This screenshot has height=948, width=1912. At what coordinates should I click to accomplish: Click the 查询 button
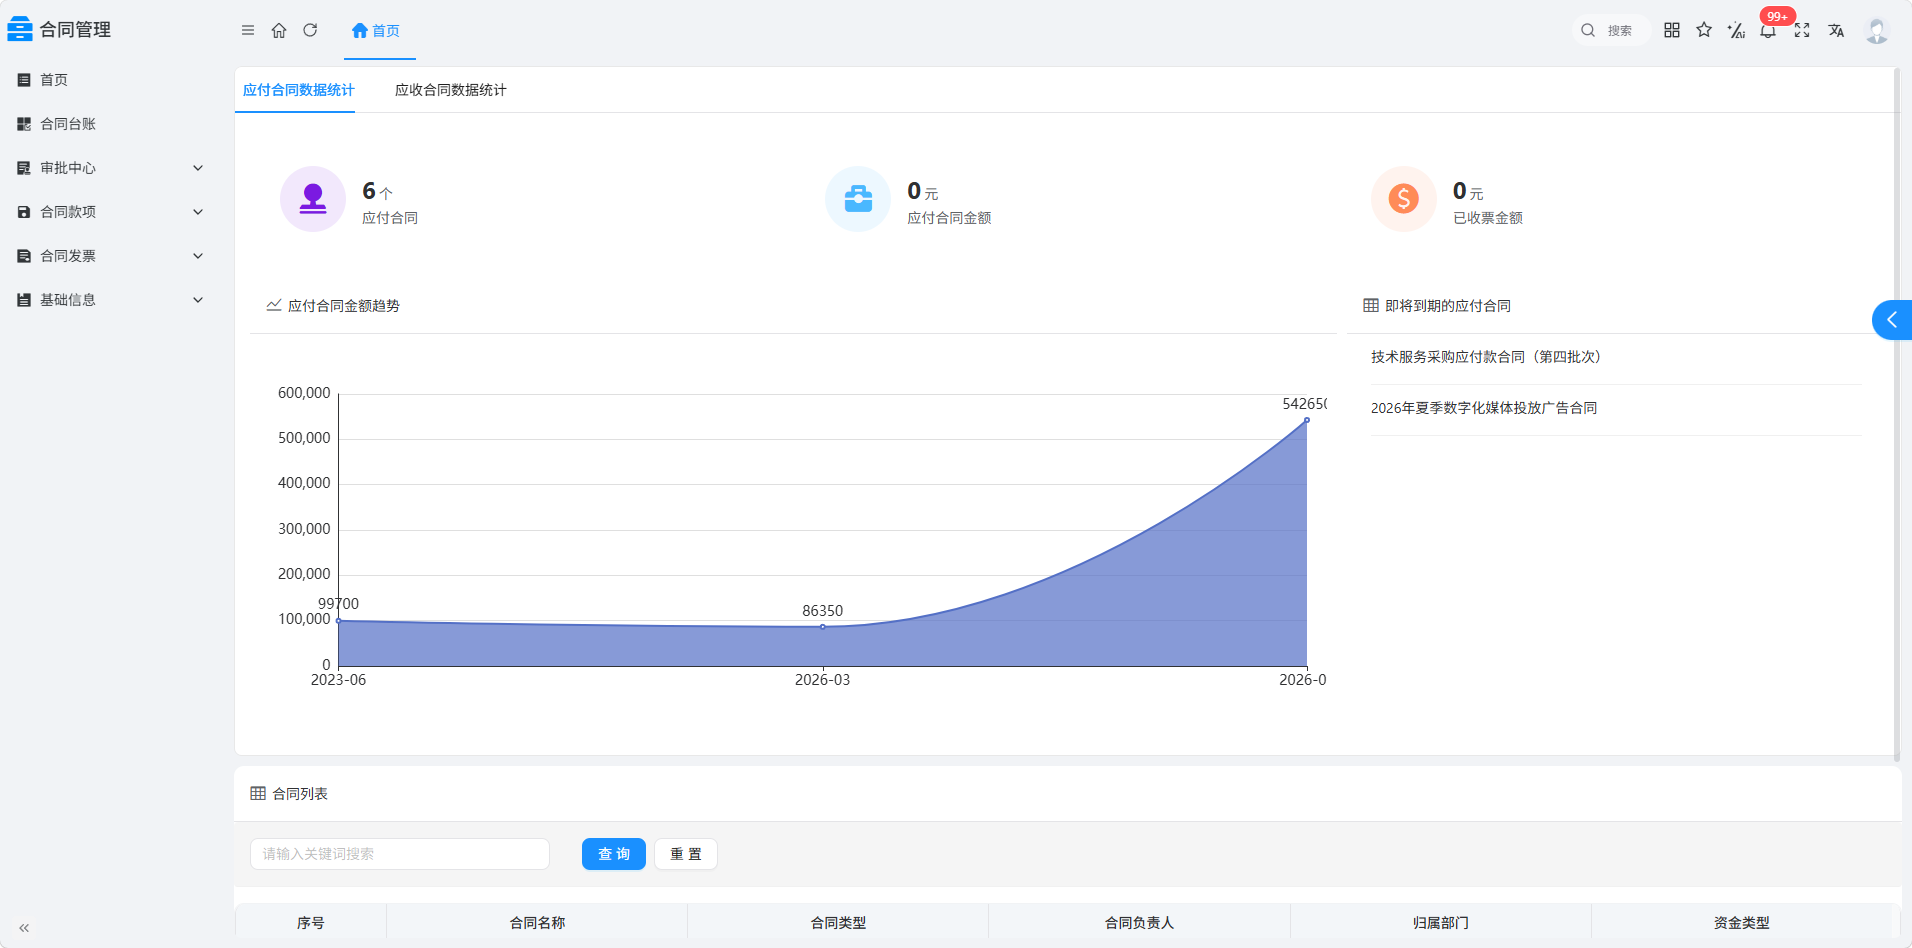tap(614, 854)
